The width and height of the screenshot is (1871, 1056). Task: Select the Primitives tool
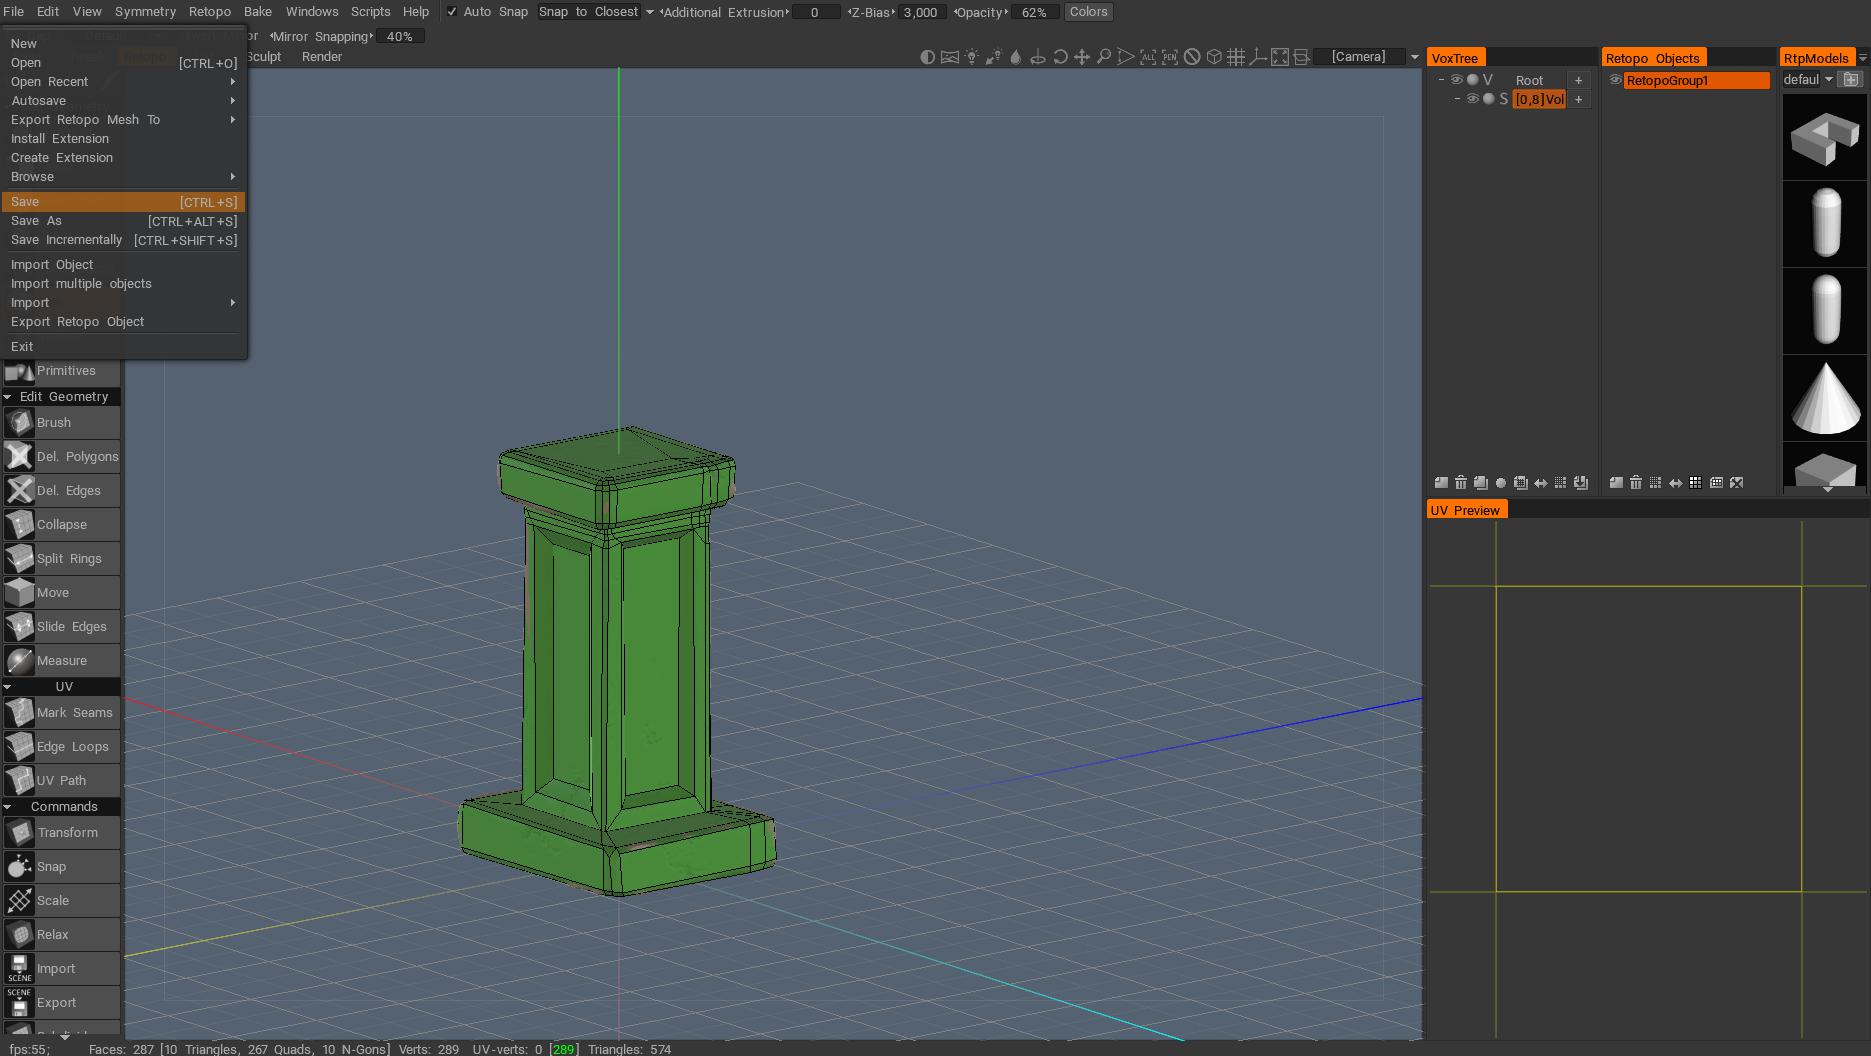[60, 371]
